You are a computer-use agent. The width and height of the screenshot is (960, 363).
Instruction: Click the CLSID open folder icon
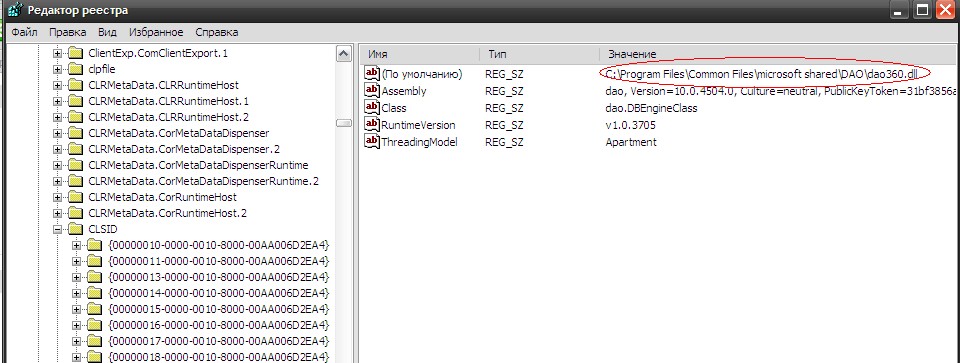click(75, 230)
